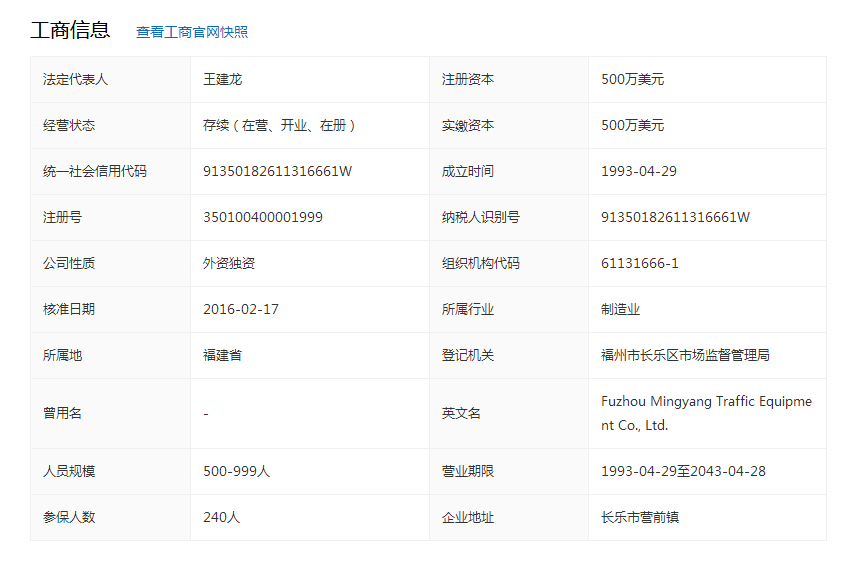Select address value 长乐市营前镇
Image resolution: width=856 pixels, height=573 pixels.
pyautogui.click(x=640, y=517)
